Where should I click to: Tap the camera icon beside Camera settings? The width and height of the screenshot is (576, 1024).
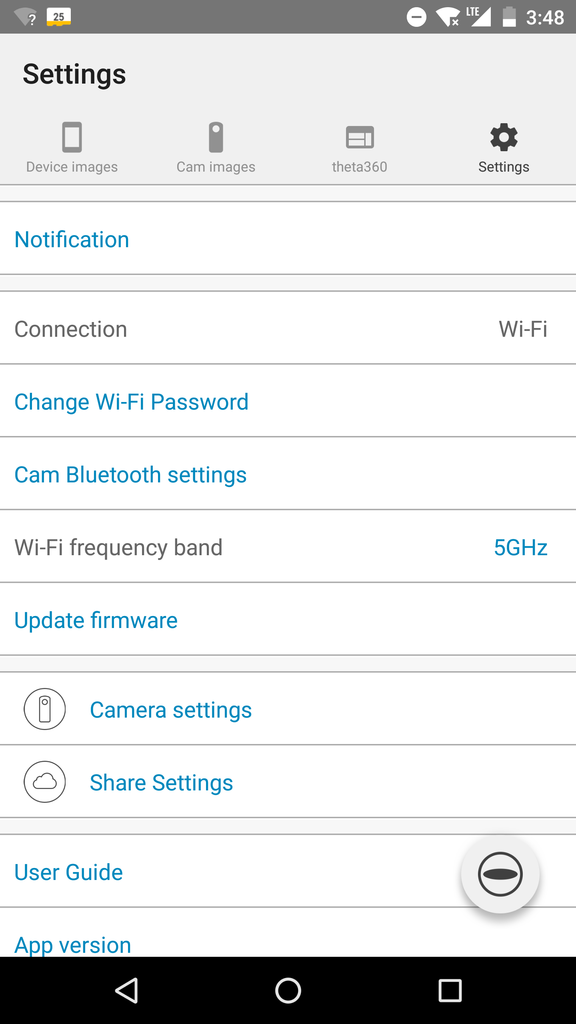(44, 709)
